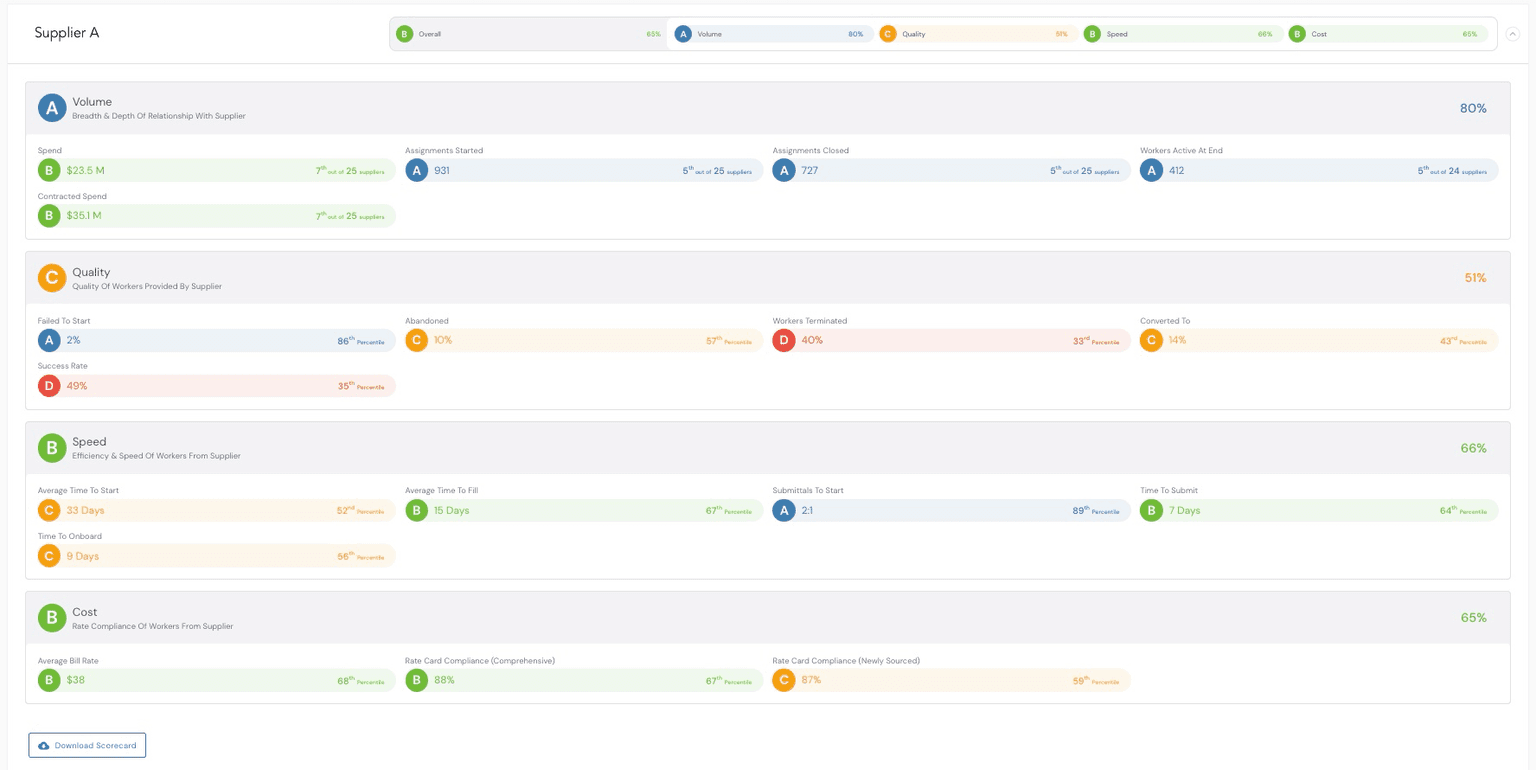
Task: Click the D grade badge for Workers Terminated
Action: tap(784, 341)
